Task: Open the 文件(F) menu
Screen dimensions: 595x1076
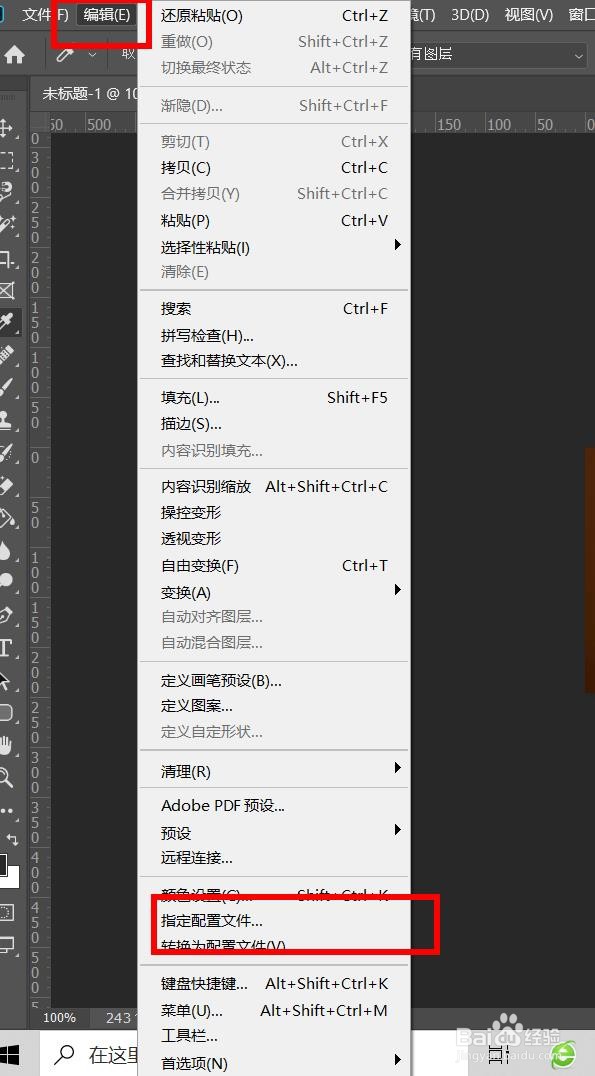Action: tap(45, 14)
